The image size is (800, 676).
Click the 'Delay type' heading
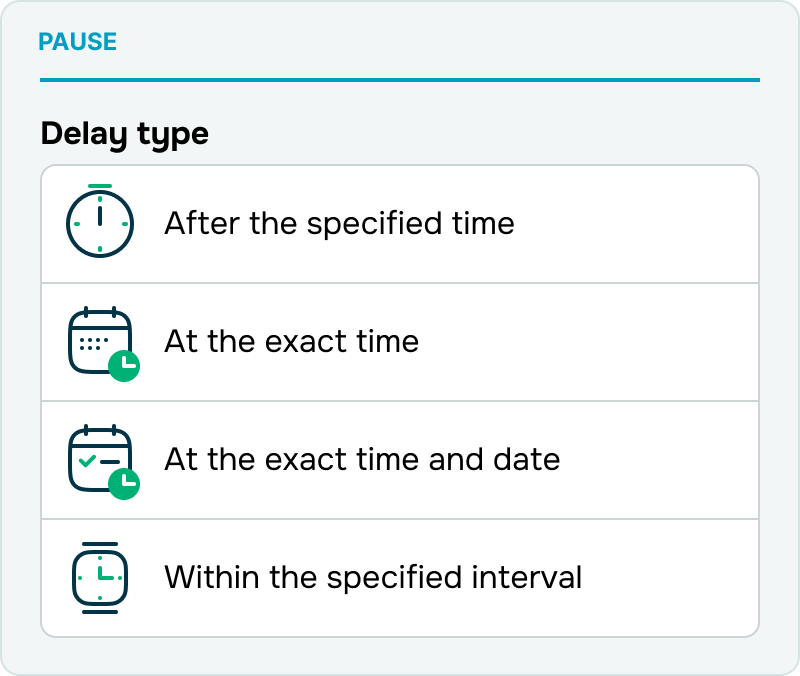124,135
